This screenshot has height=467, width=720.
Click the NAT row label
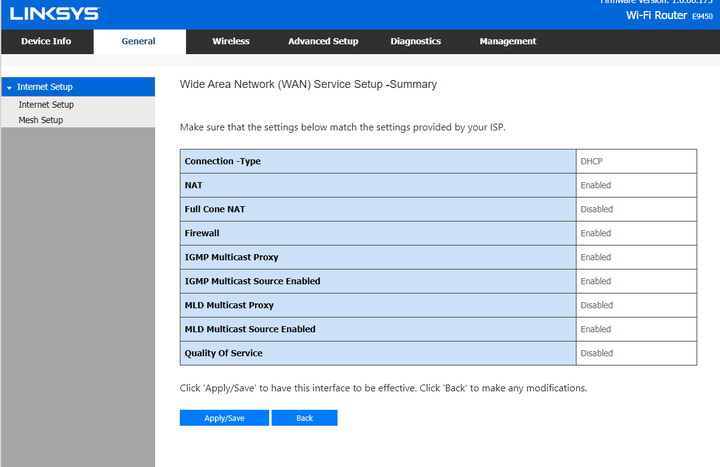point(193,185)
